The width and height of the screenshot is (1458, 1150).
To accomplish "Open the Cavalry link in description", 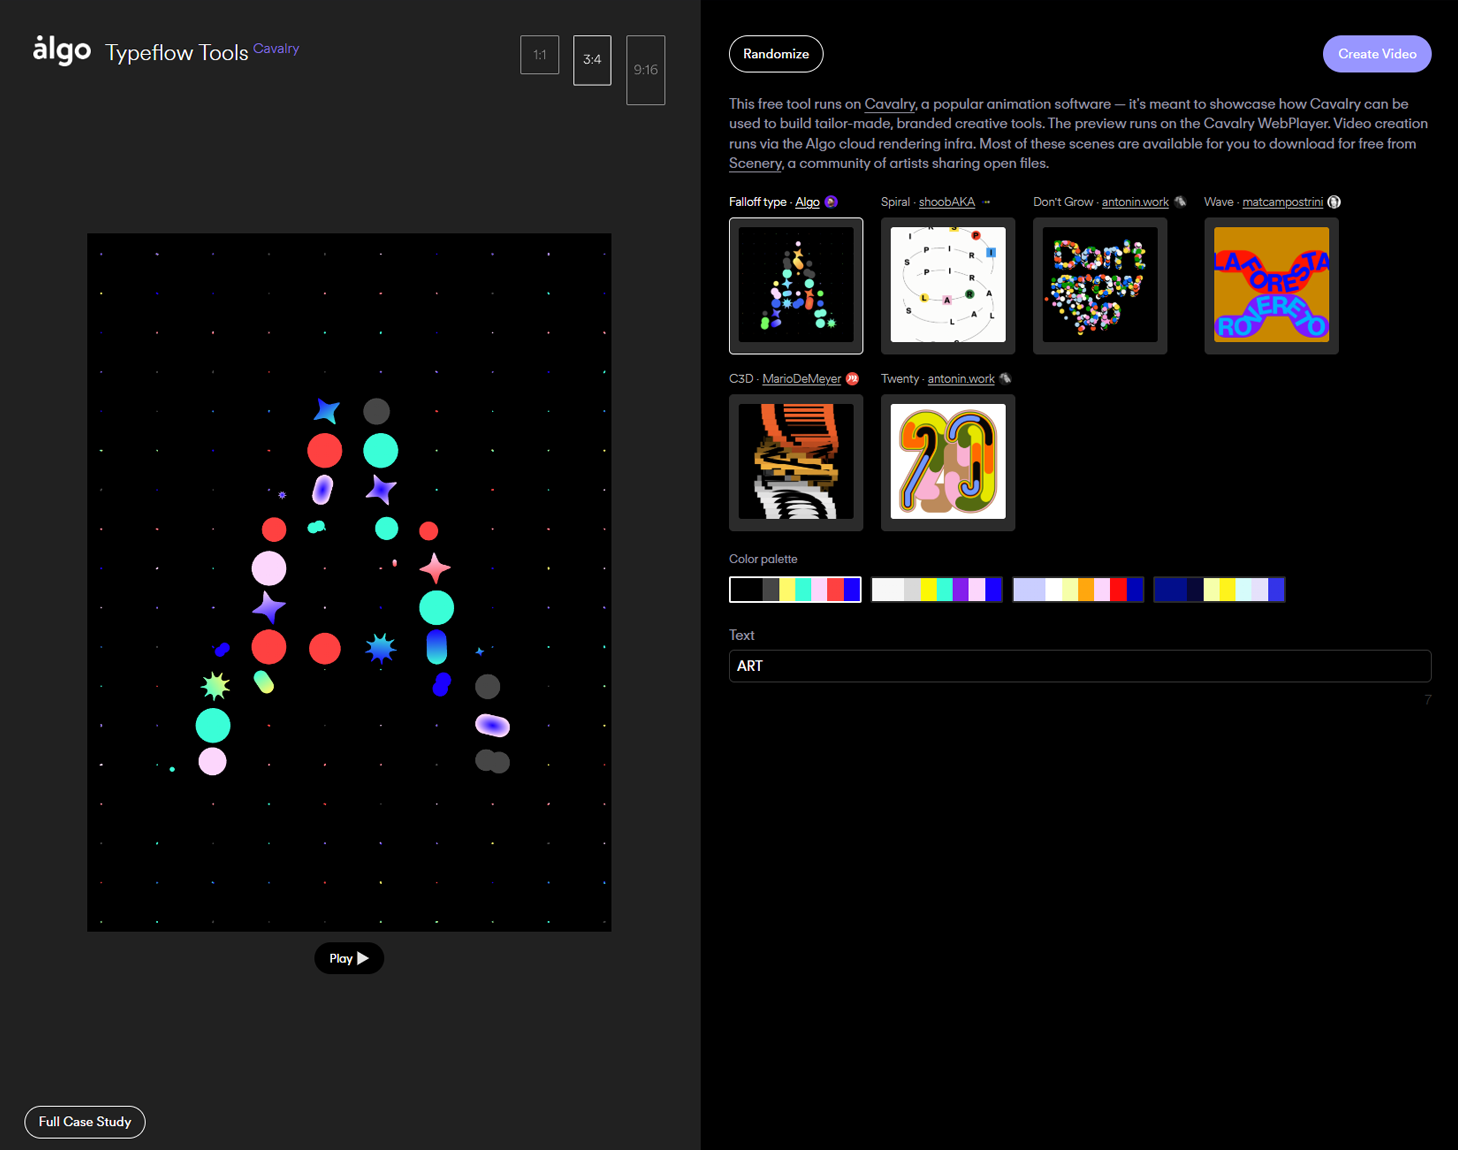I will pos(889,104).
